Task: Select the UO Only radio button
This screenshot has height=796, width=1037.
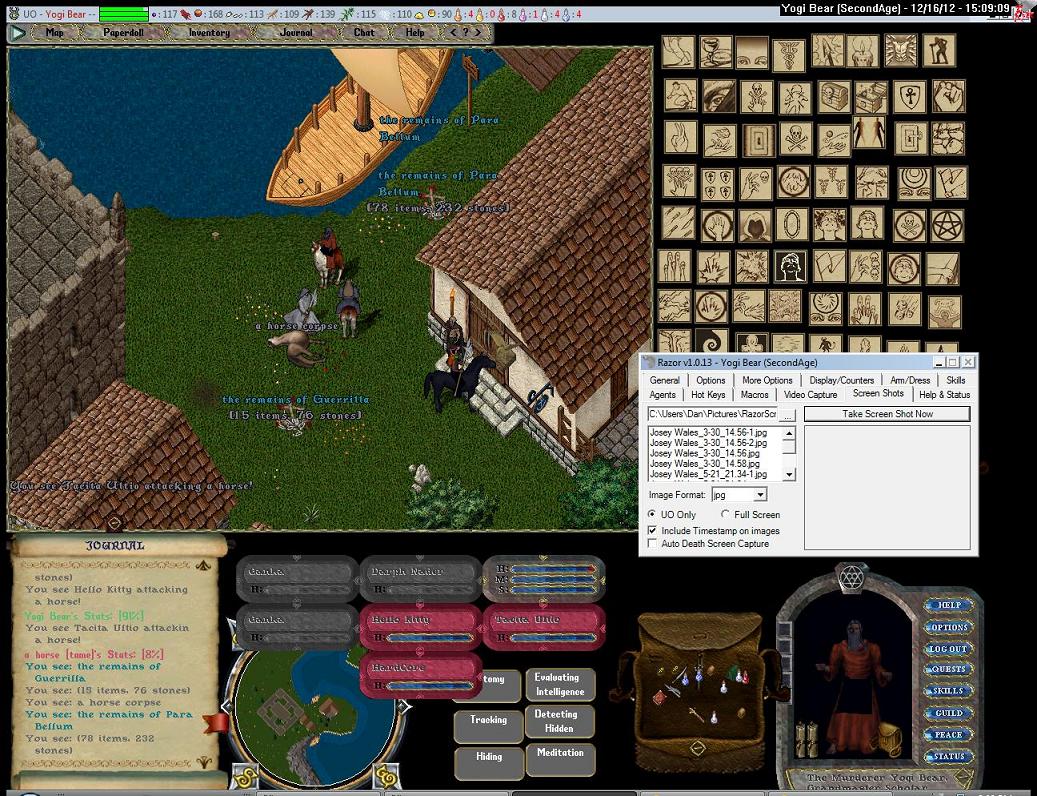Action: coord(653,514)
